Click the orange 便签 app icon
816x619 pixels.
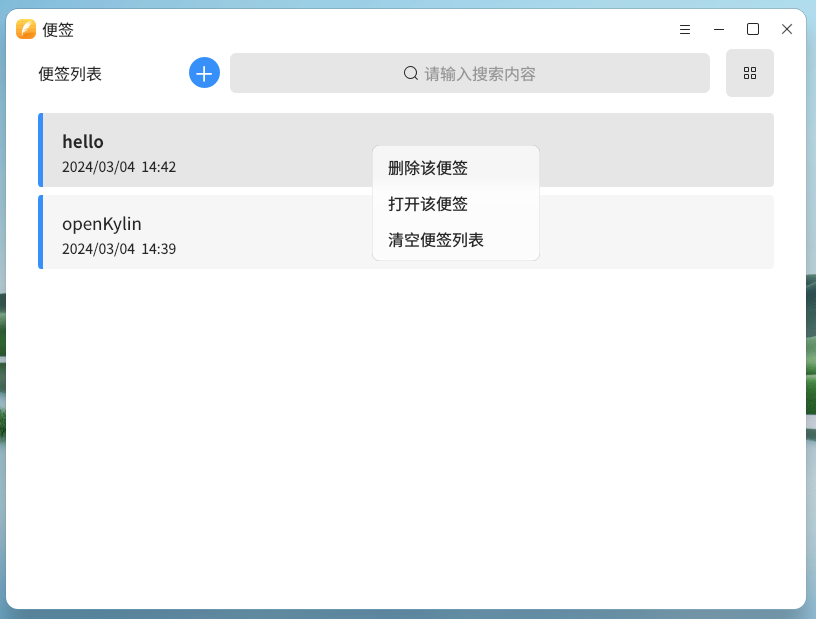[26, 29]
